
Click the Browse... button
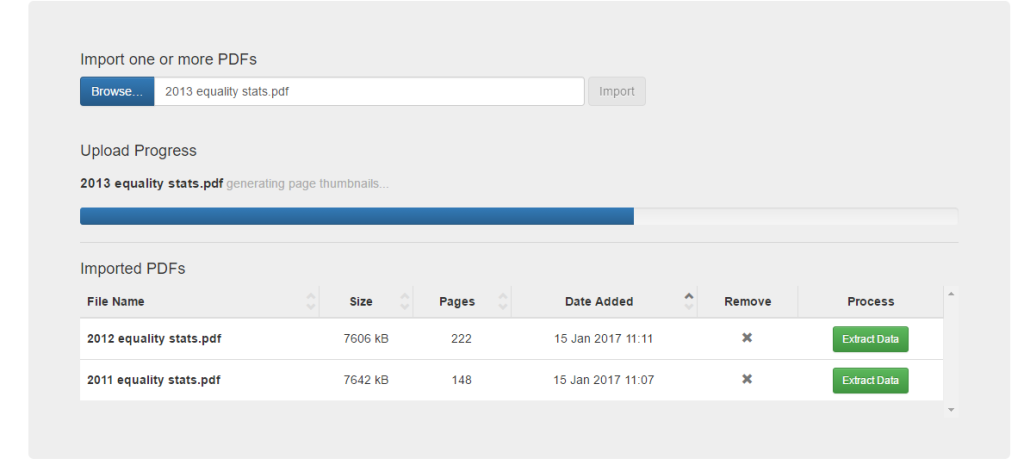click(117, 91)
